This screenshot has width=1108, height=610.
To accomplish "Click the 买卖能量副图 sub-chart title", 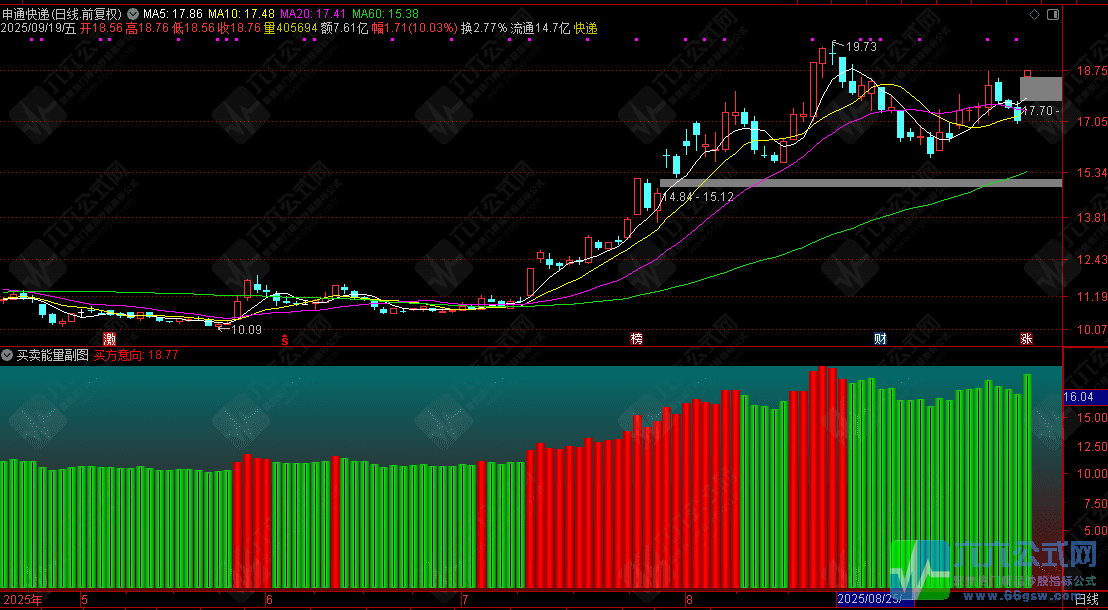I will [x=52, y=356].
